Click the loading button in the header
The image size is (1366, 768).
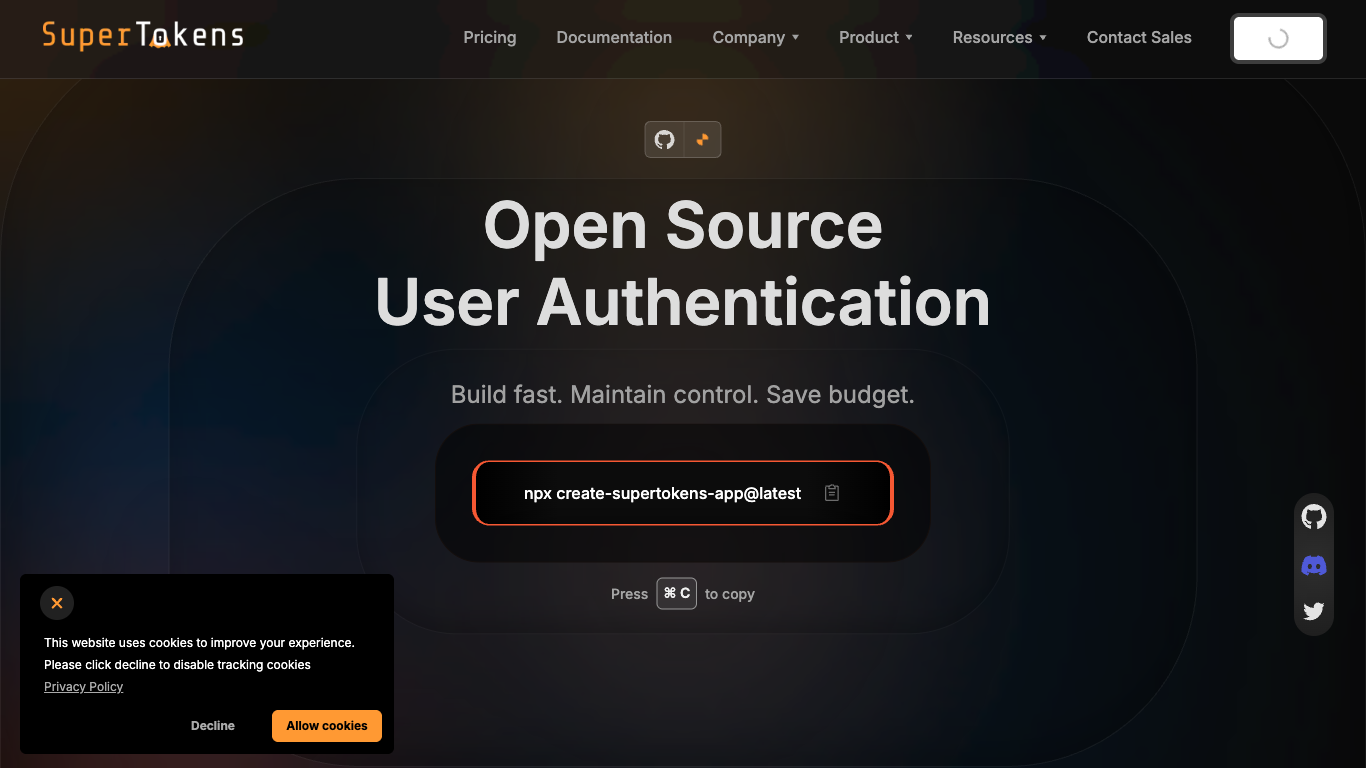pos(1278,39)
